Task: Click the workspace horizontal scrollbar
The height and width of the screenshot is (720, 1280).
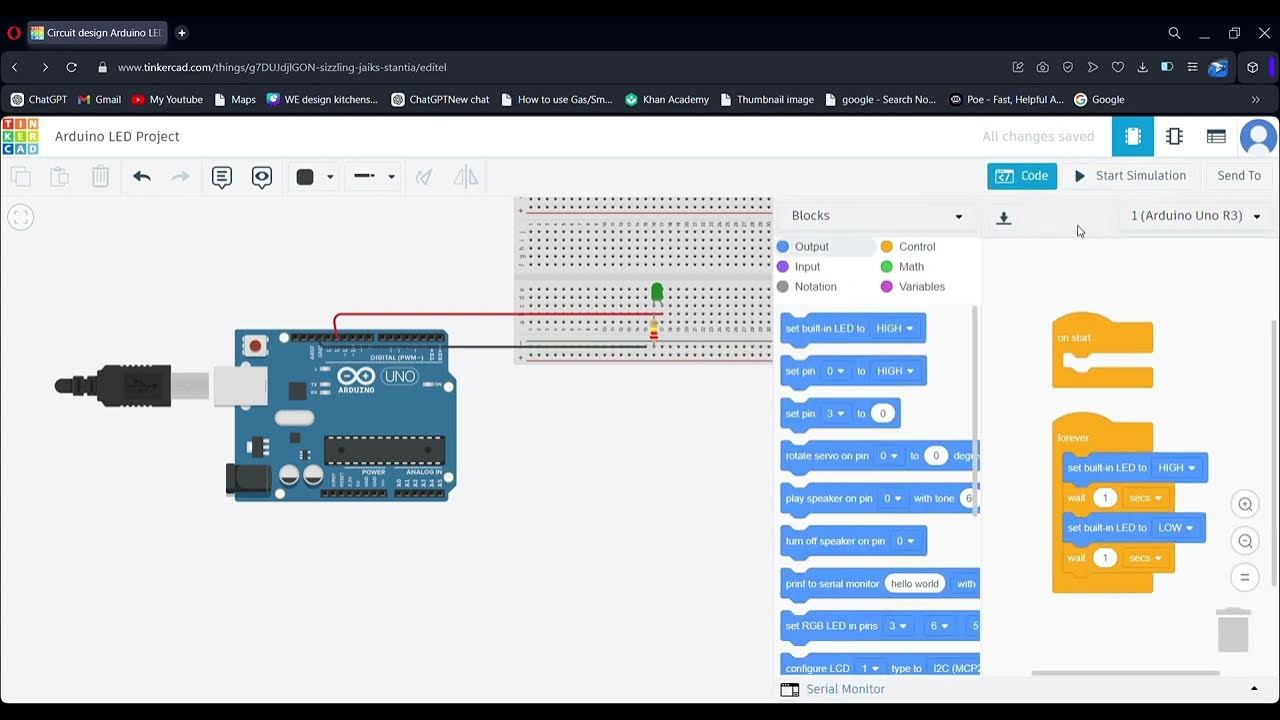Action: (1125, 673)
